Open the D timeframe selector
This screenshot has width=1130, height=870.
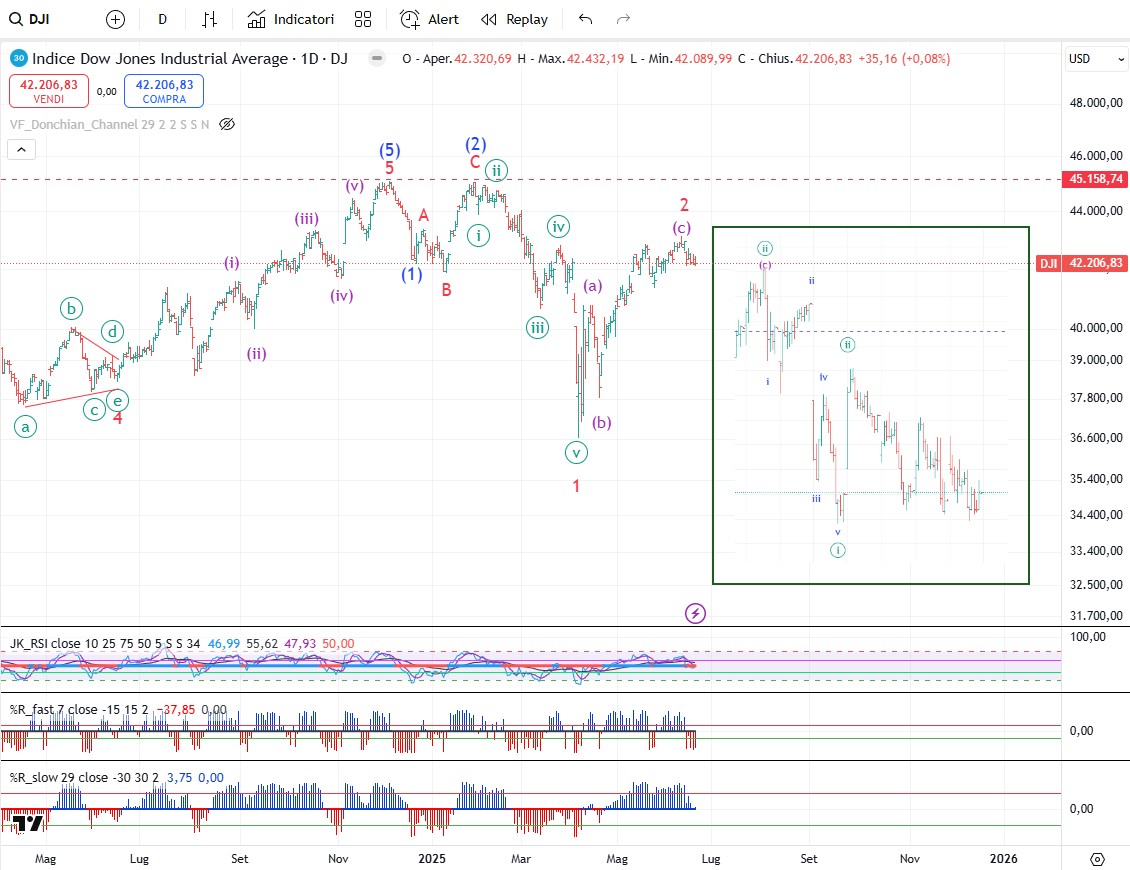click(x=163, y=19)
